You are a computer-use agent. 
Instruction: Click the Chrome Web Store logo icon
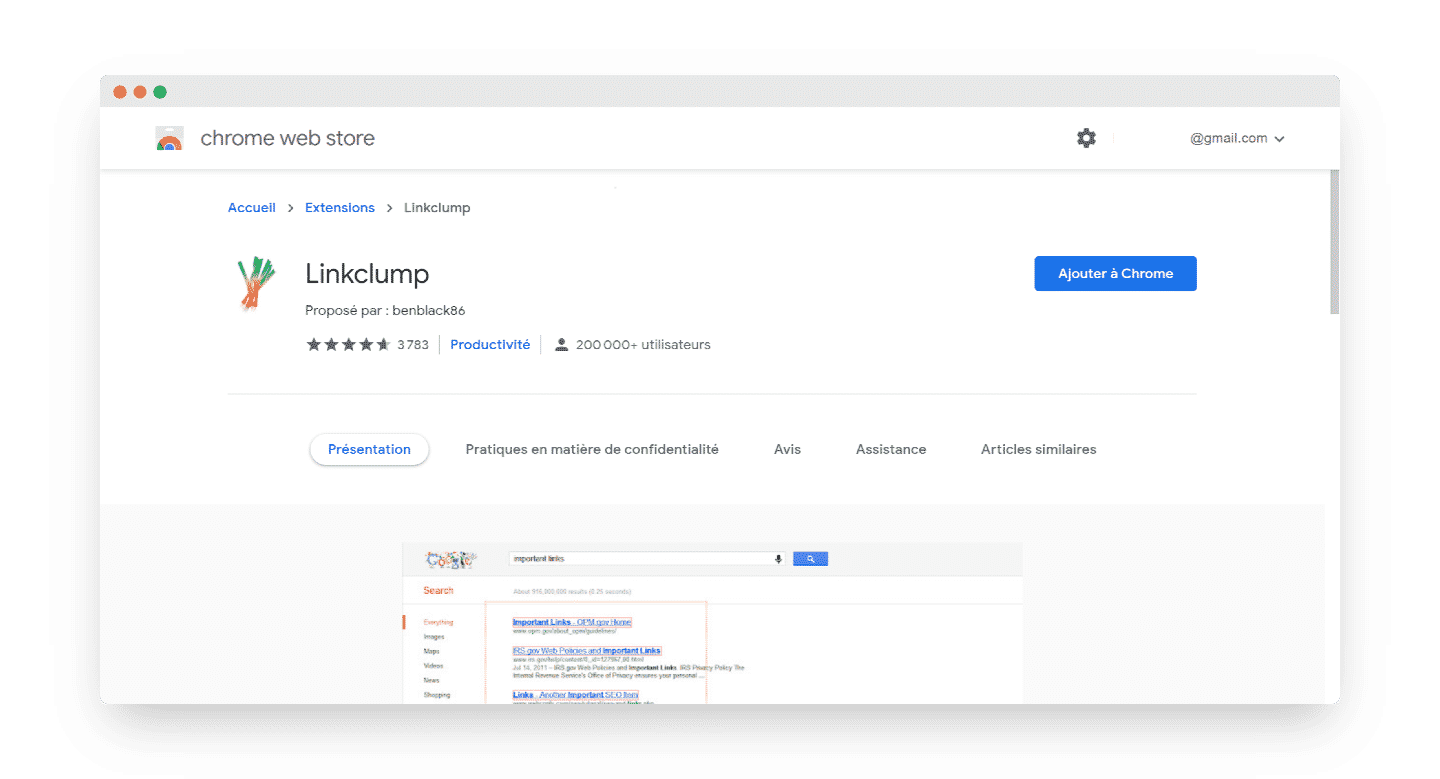click(x=170, y=139)
